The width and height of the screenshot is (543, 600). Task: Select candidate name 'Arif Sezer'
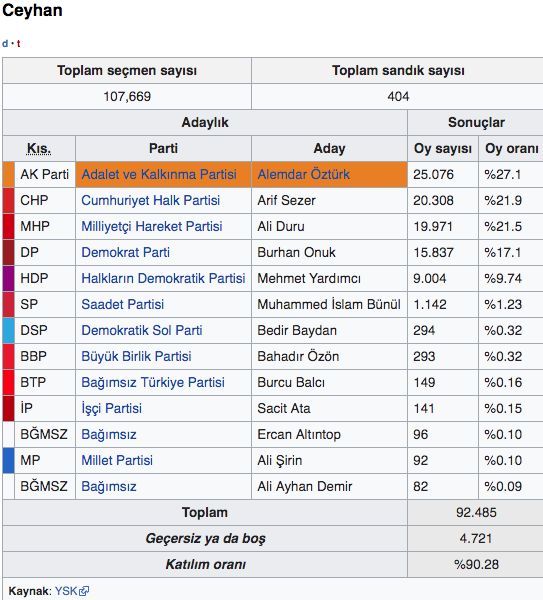pos(287,201)
